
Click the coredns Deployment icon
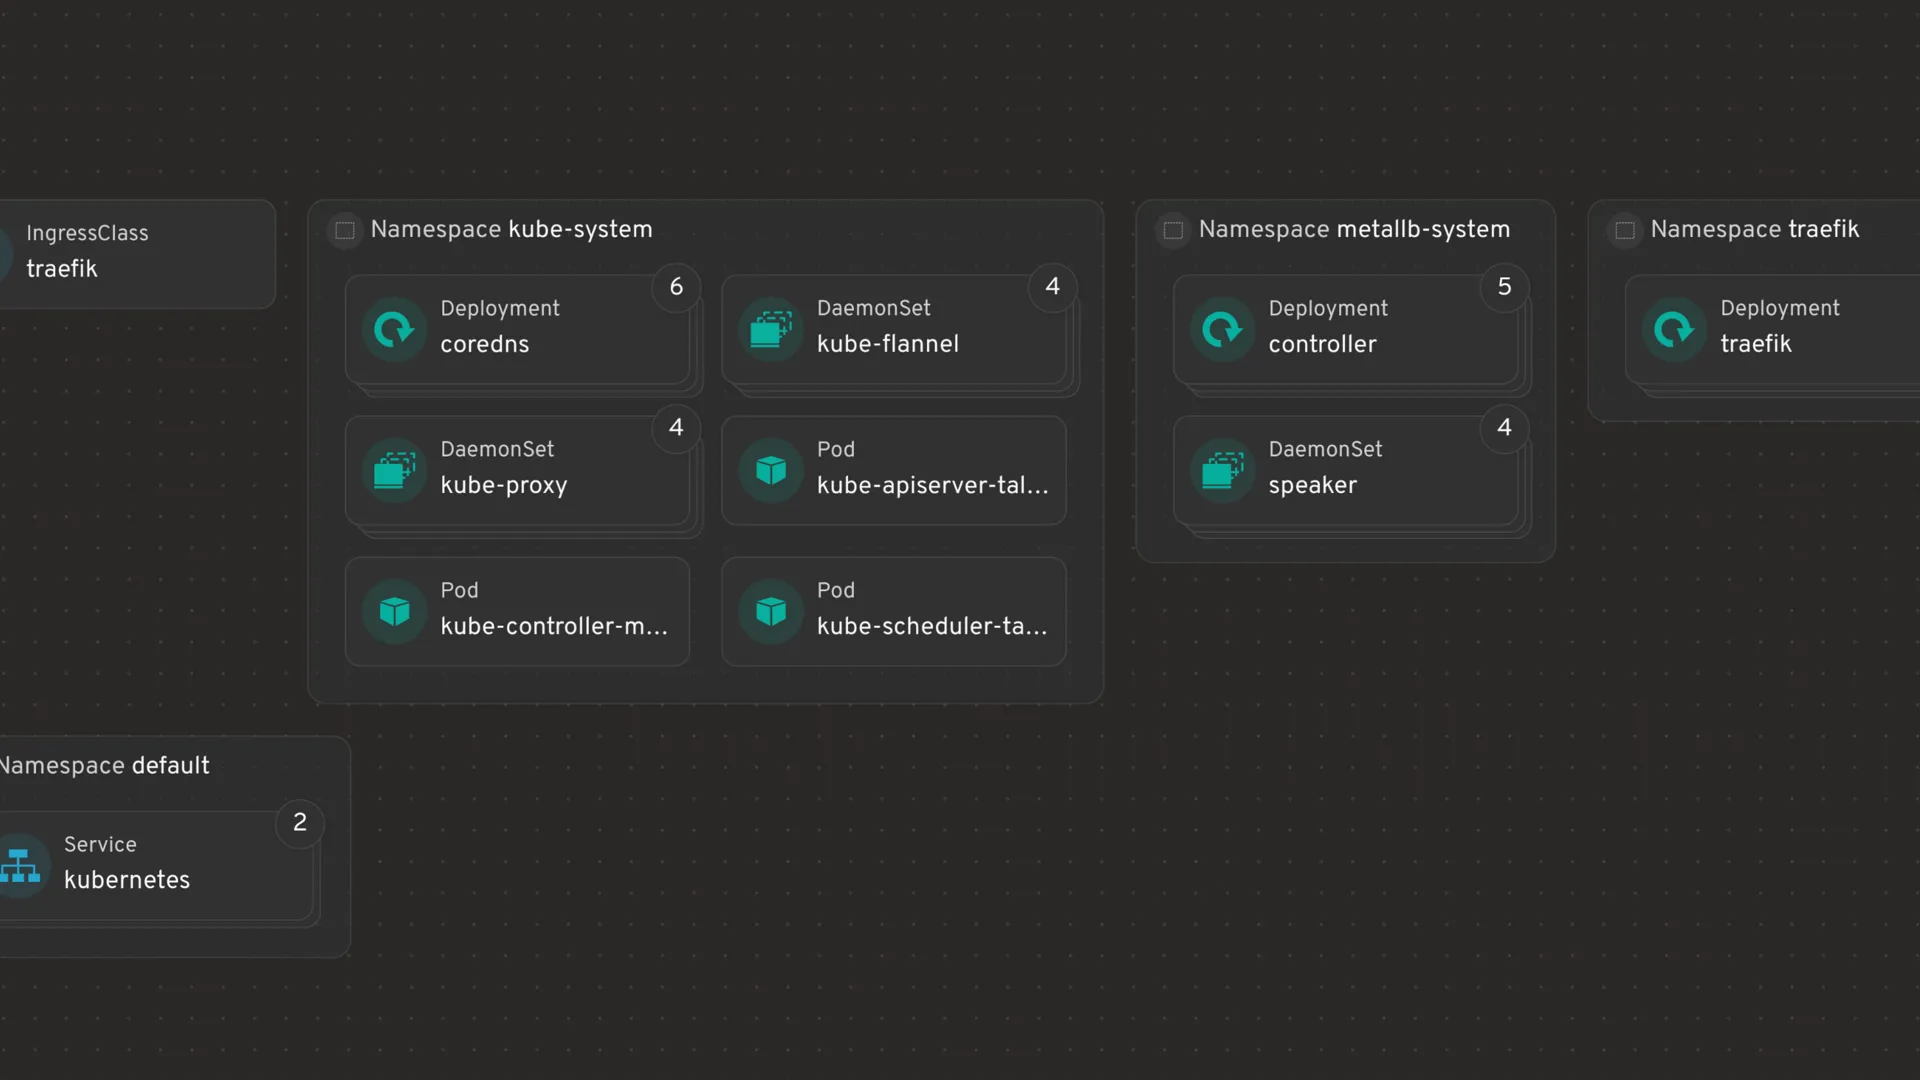pos(394,328)
